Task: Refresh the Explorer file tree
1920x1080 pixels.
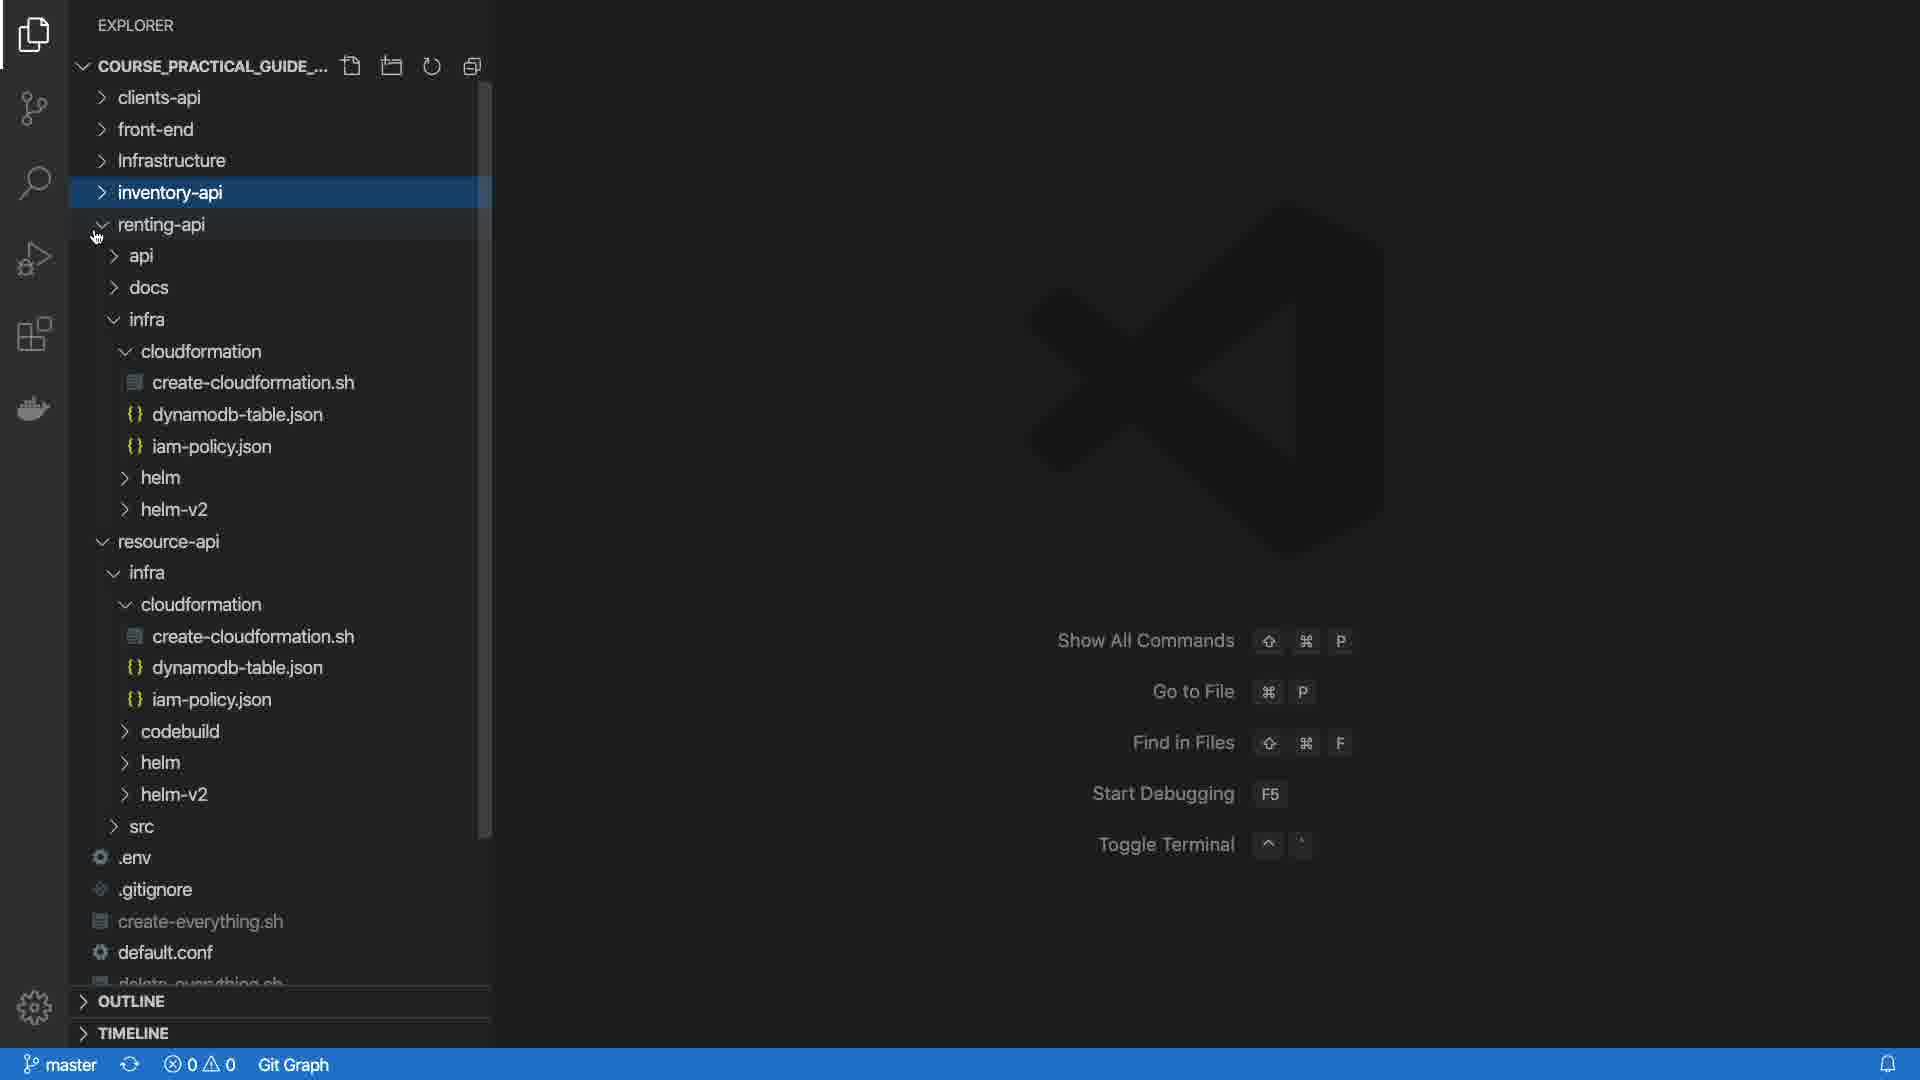Action: 432,66
